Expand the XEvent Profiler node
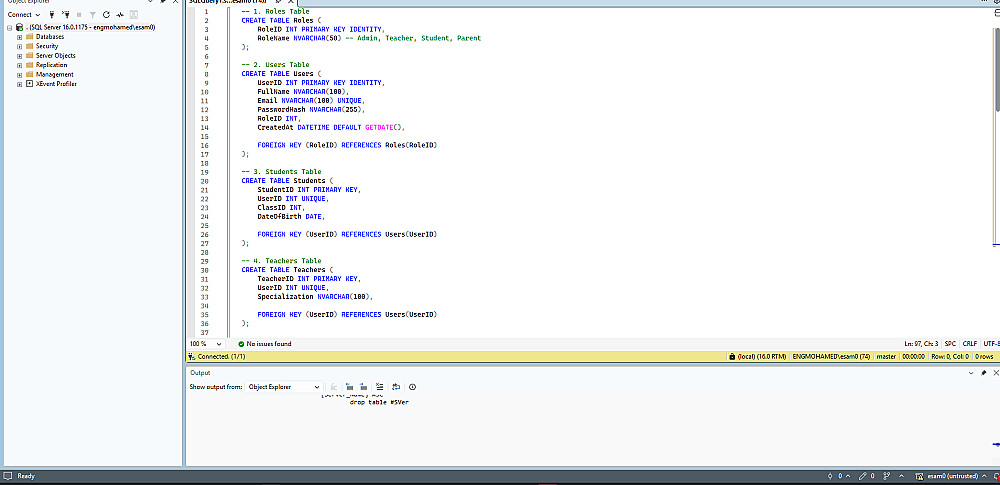This screenshot has width=1000, height=485. coord(20,84)
